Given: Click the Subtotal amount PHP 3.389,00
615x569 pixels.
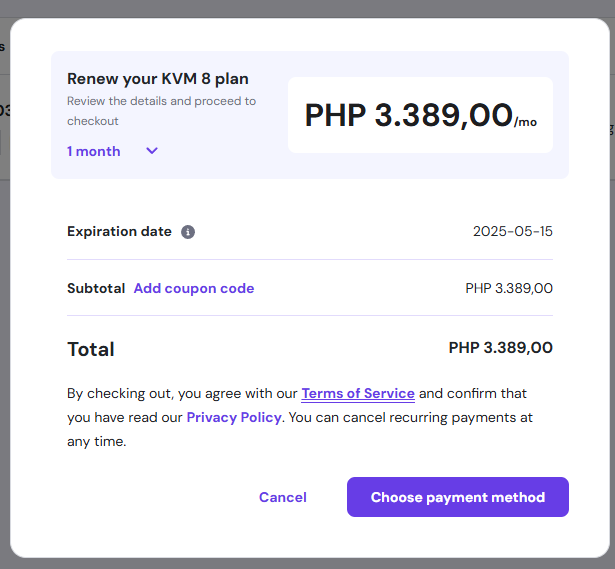Looking at the screenshot, I should point(509,288).
